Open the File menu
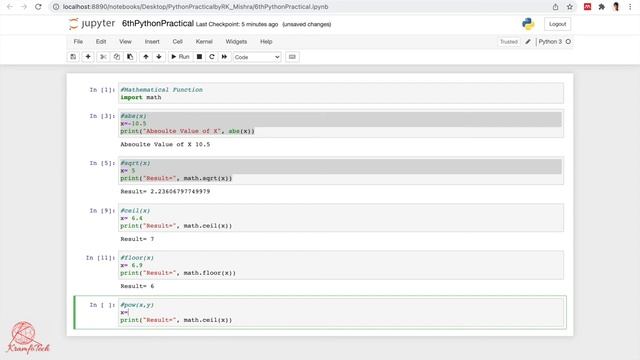 coord(78,42)
